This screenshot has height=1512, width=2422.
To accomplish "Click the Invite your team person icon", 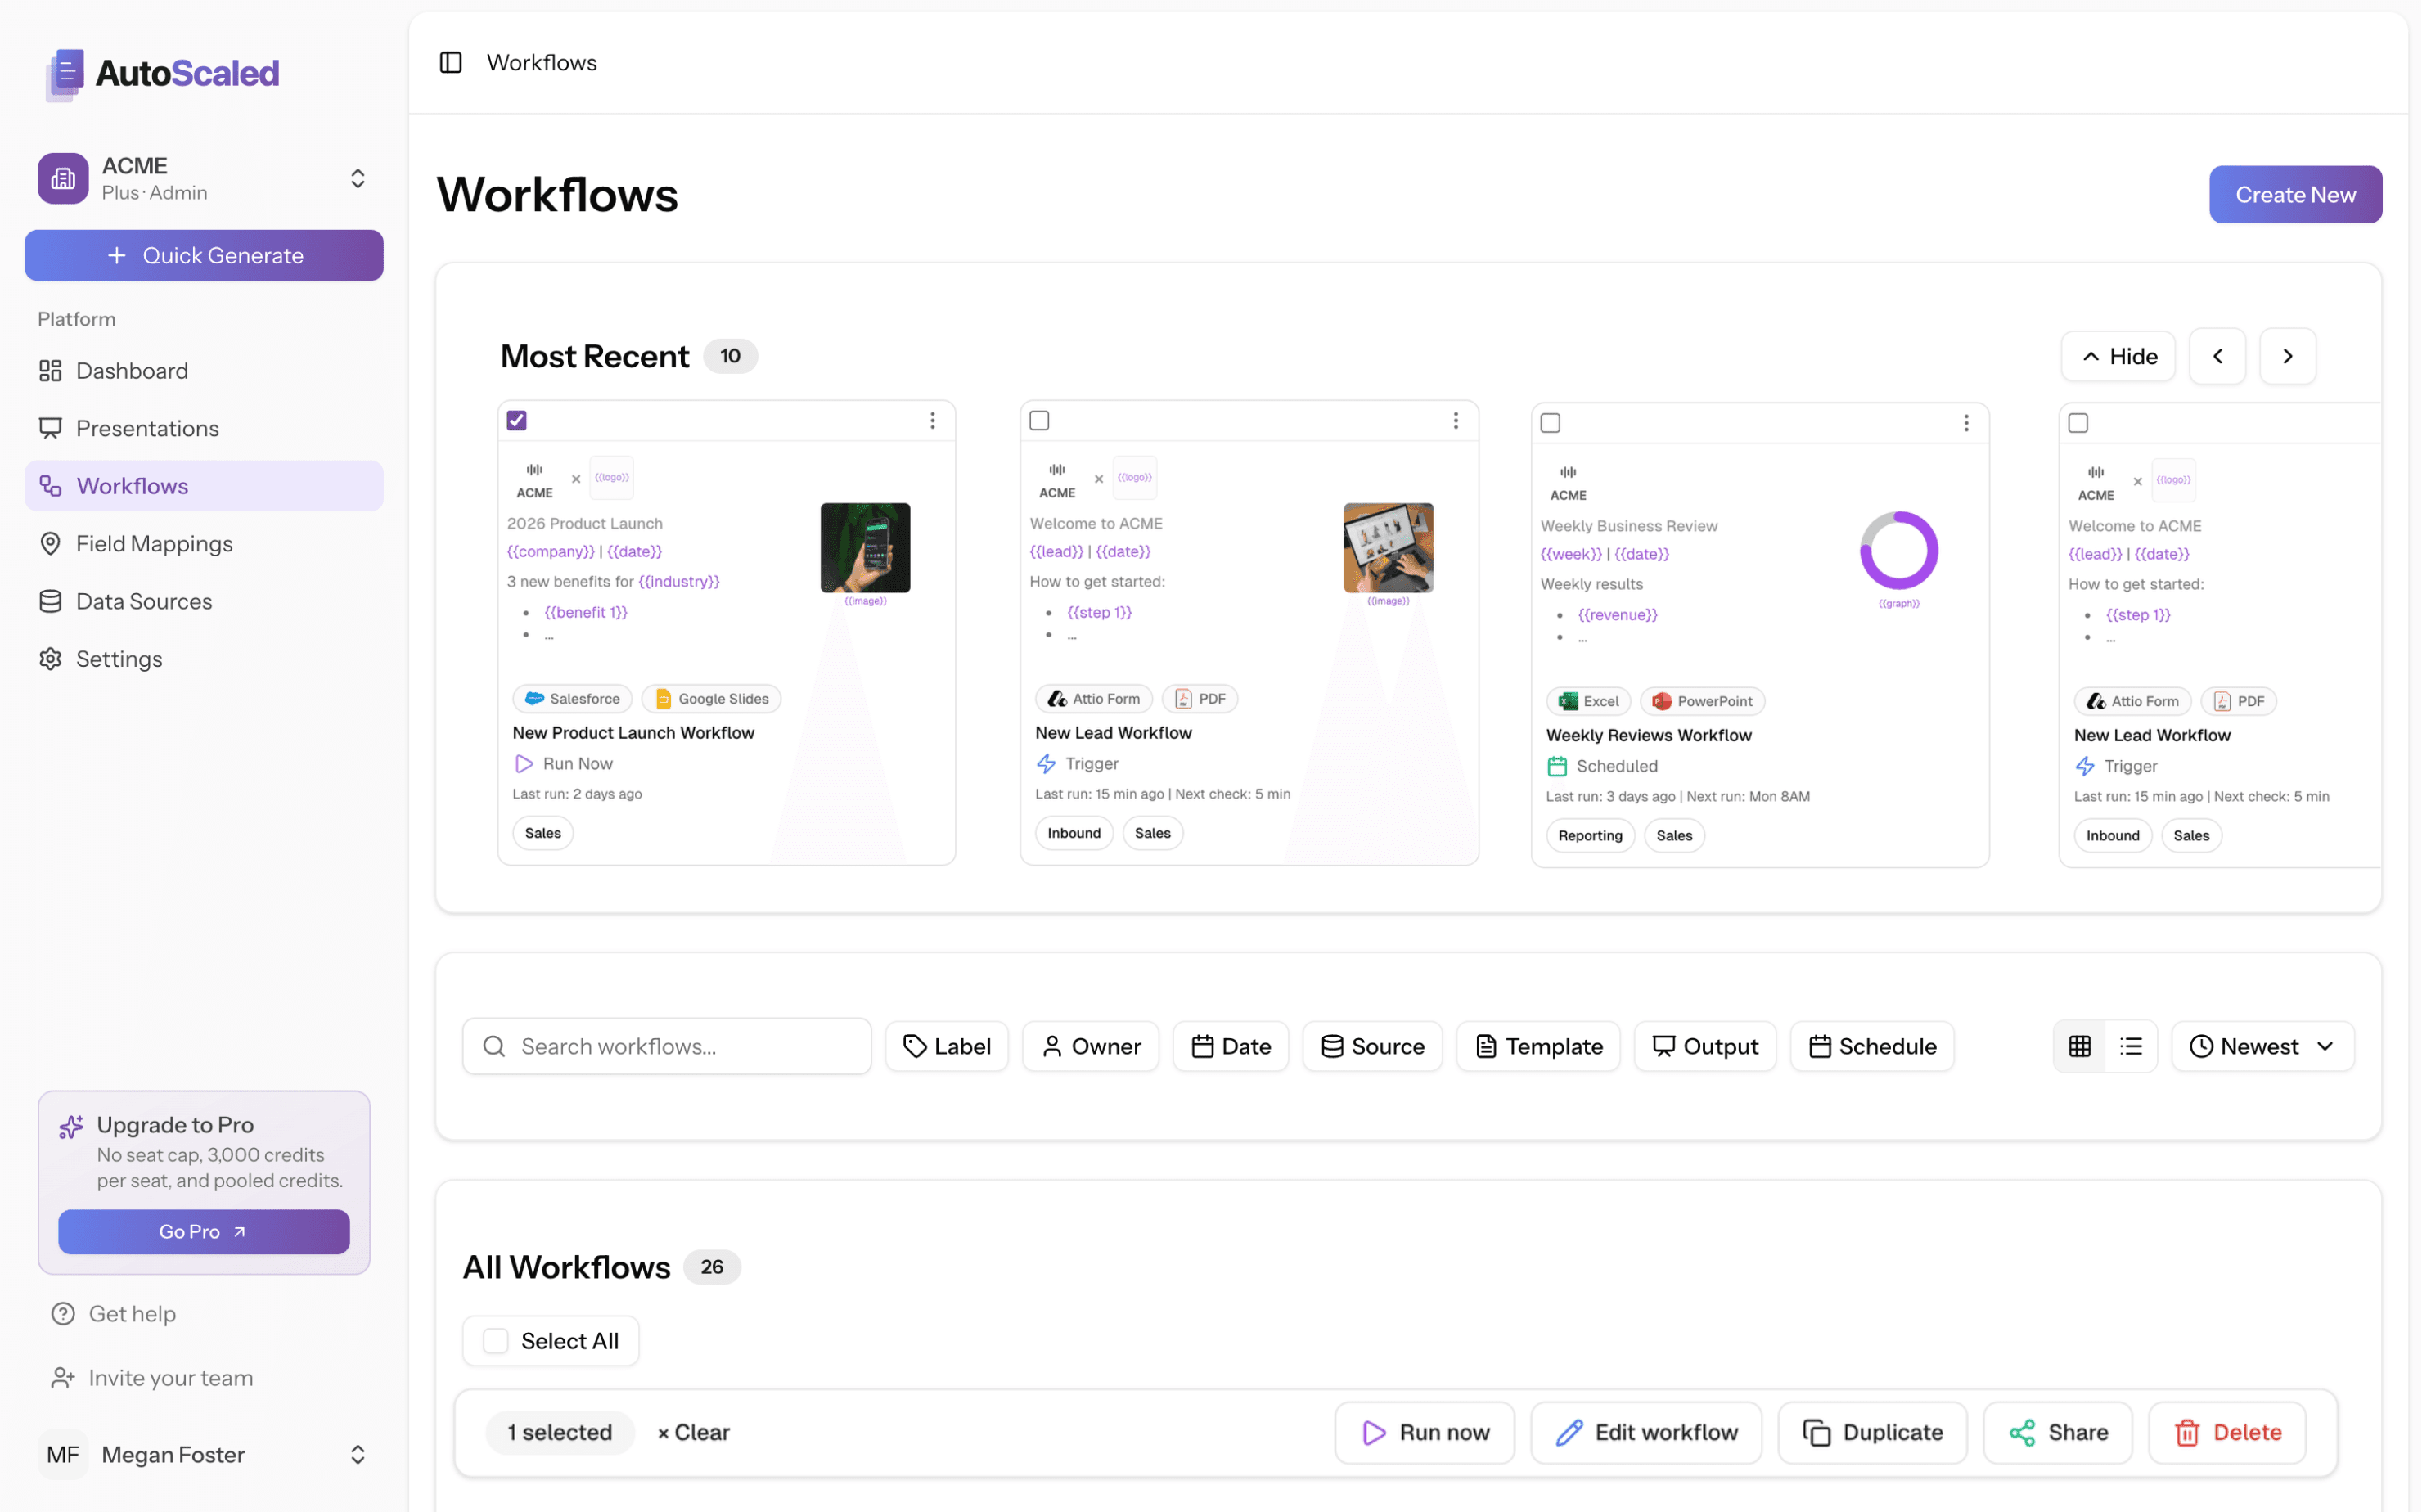I will tap(63, 1378).
